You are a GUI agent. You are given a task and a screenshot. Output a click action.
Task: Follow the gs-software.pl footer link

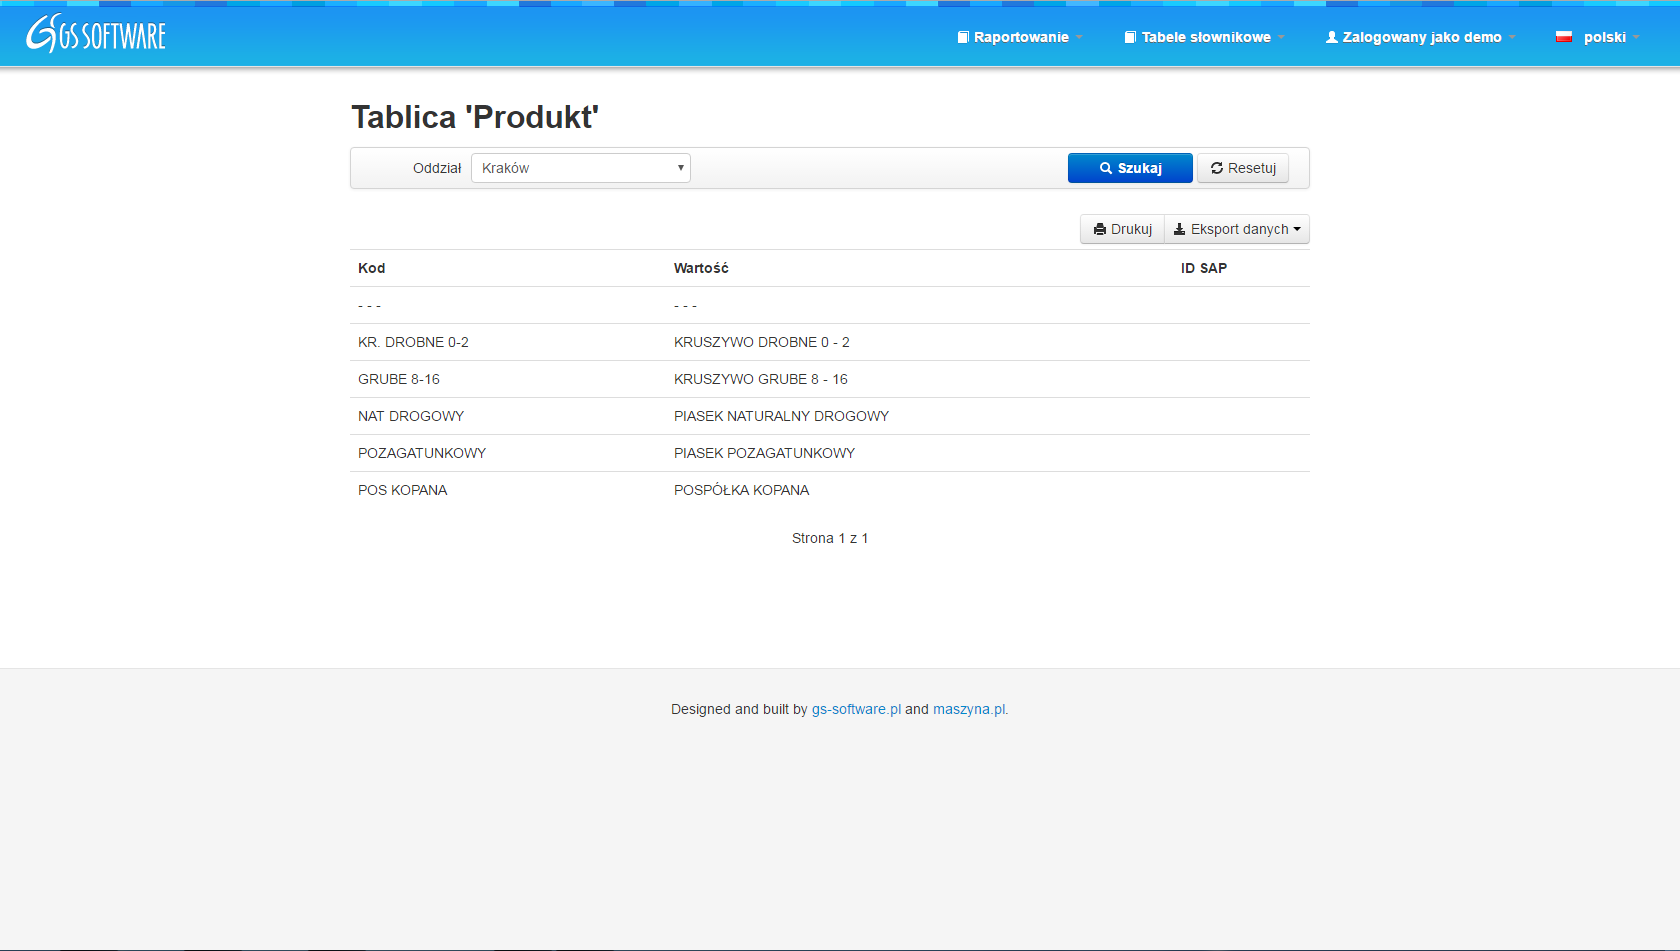click(x=856, y=709)
